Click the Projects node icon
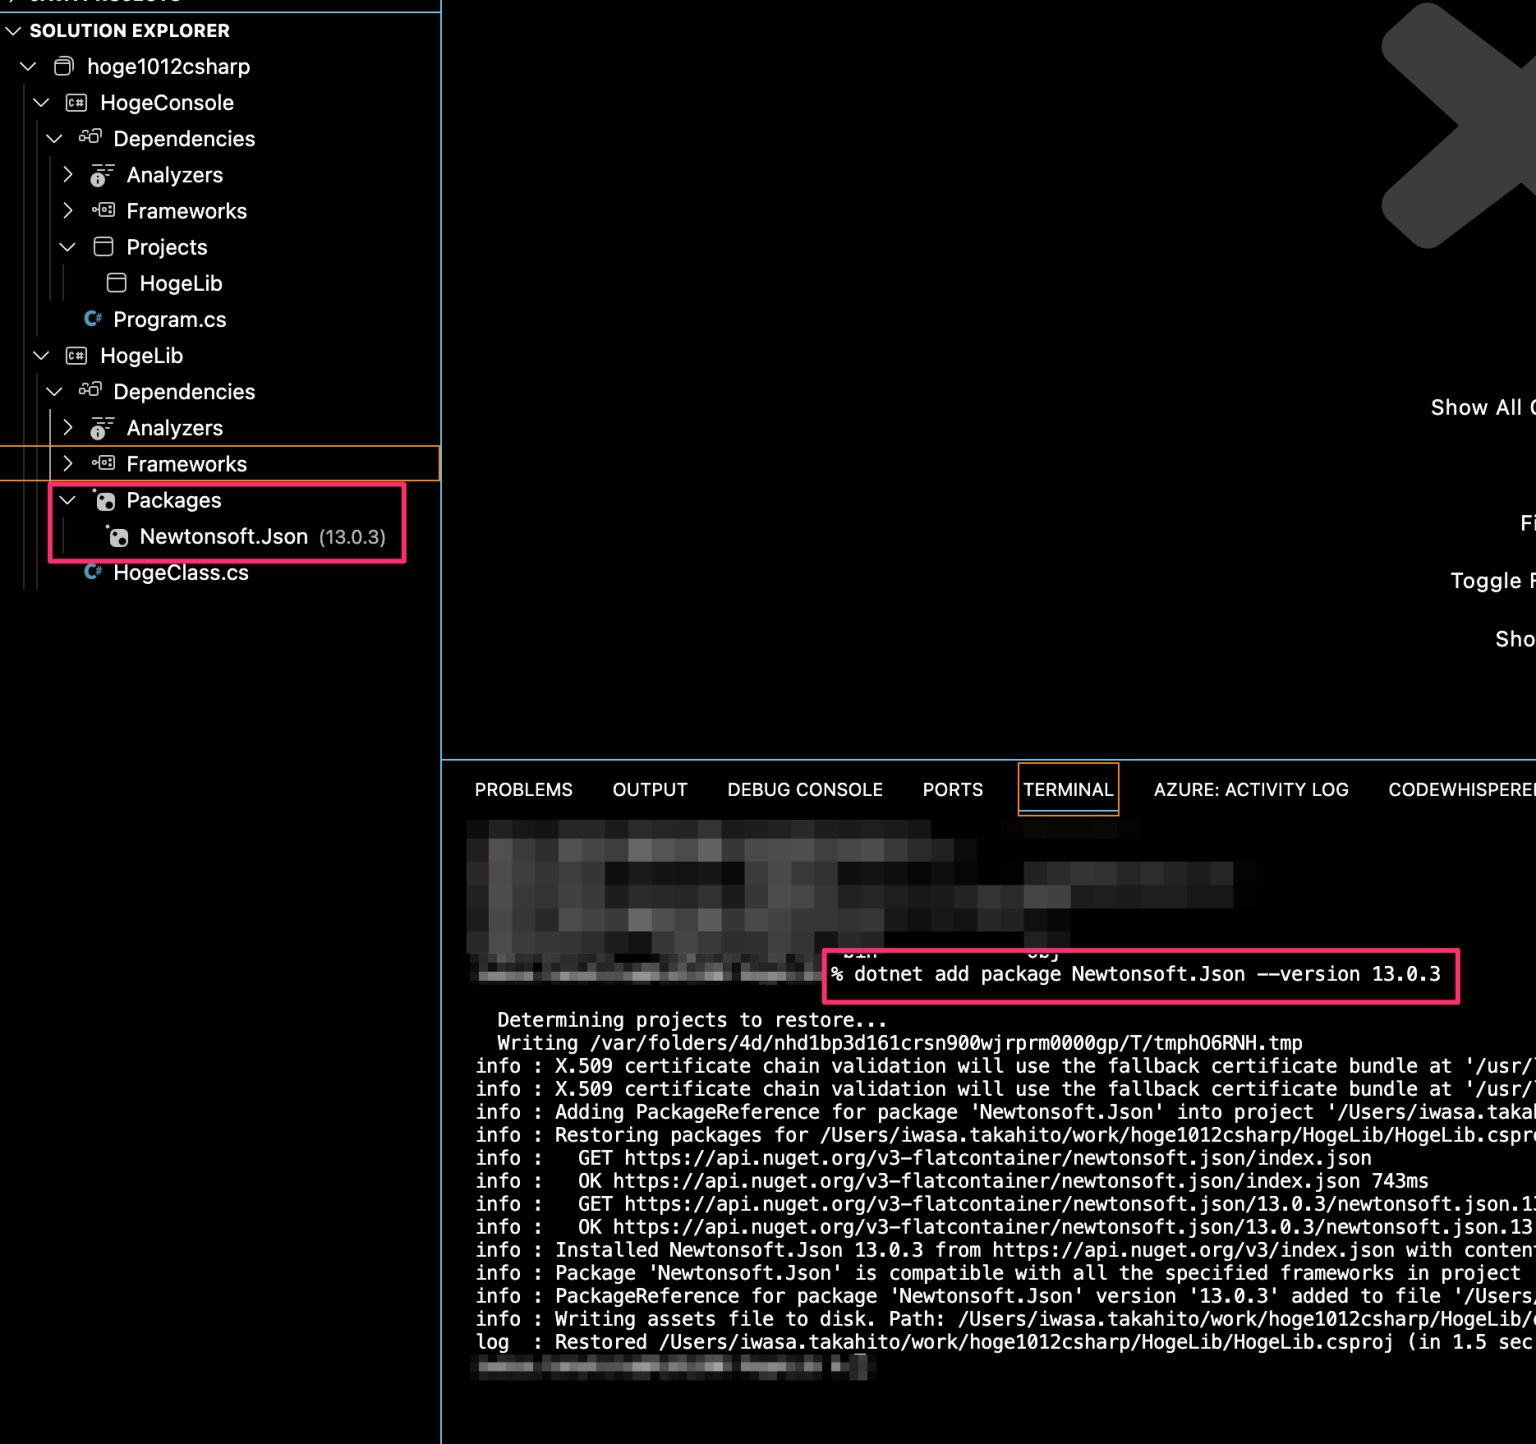The image size is (1536, 1444). [x=104, y=247]
